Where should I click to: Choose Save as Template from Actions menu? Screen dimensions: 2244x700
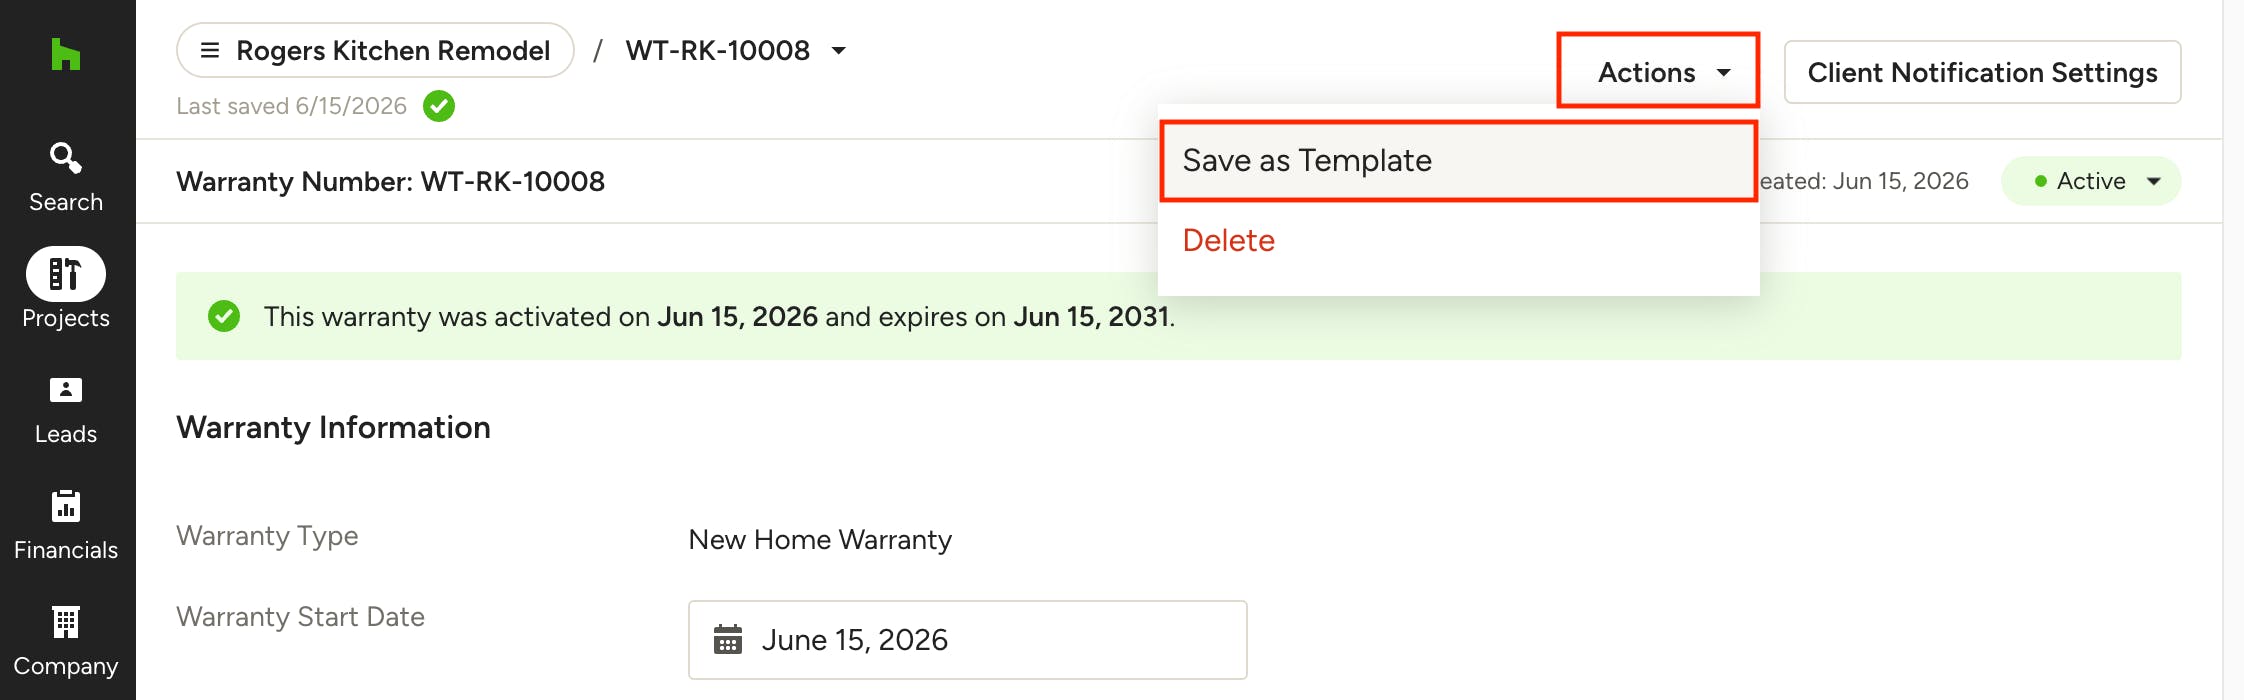click(1459, 161)
